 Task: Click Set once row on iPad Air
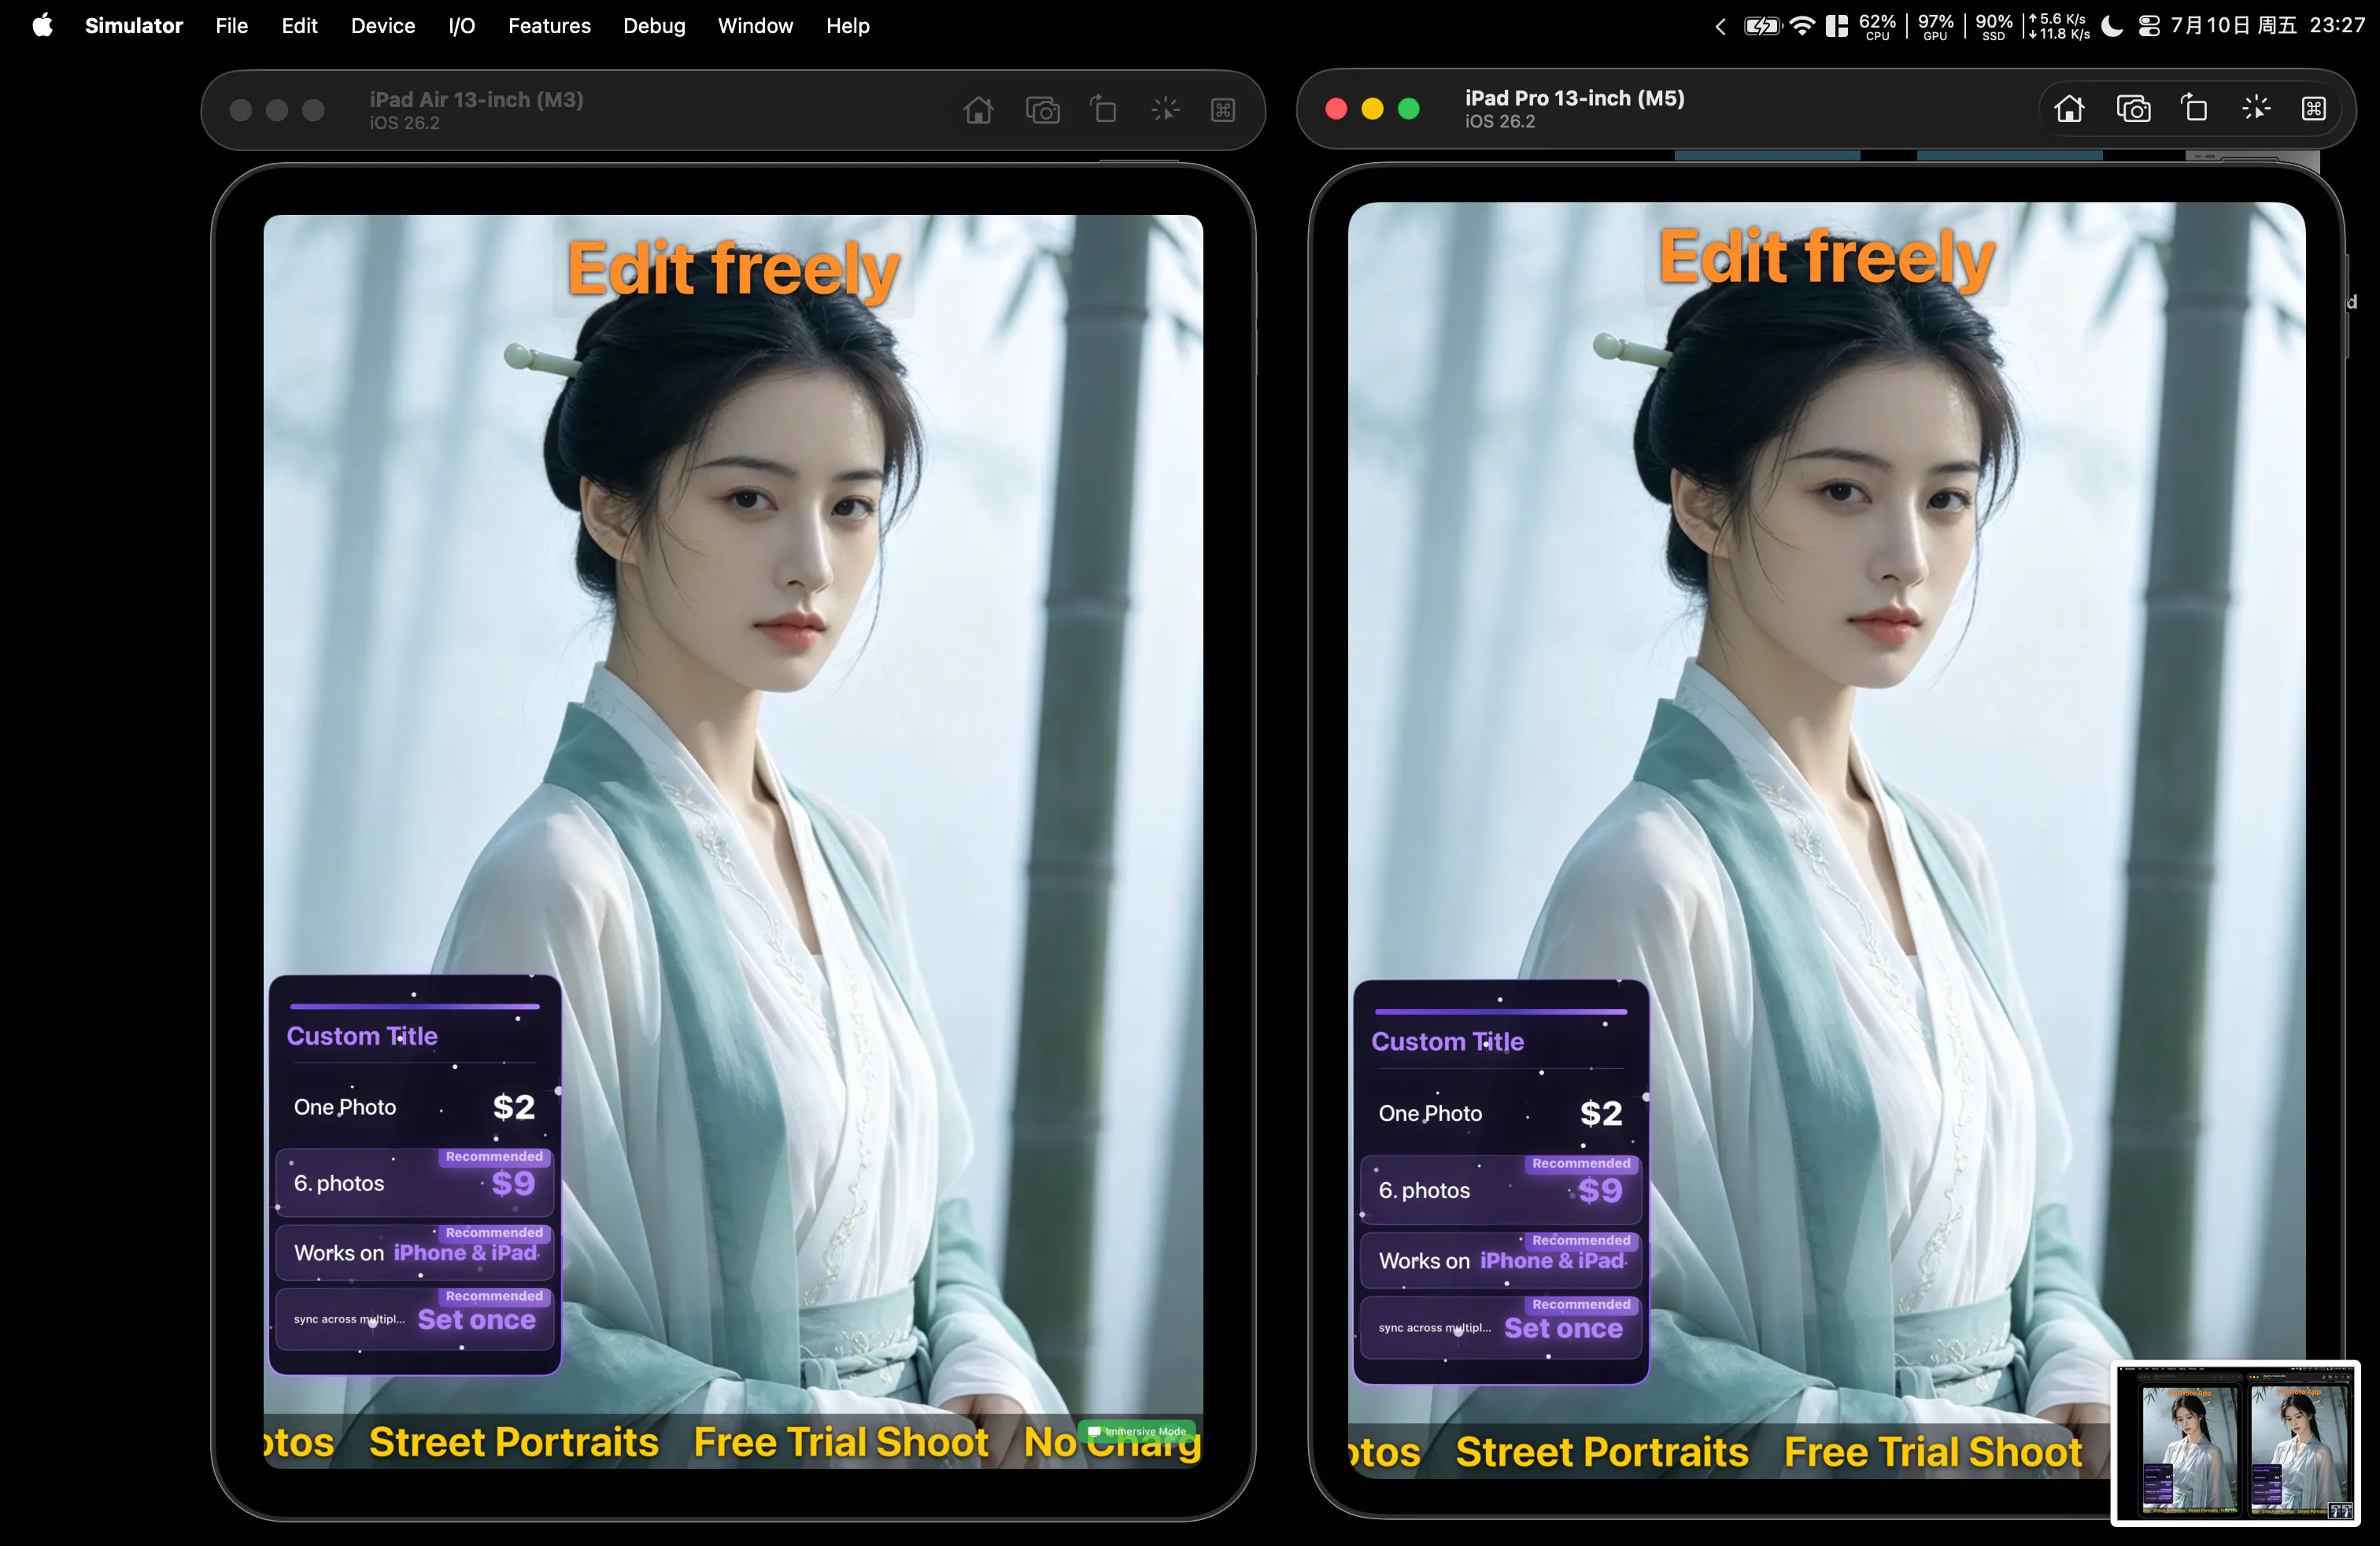pos(414,1319)
